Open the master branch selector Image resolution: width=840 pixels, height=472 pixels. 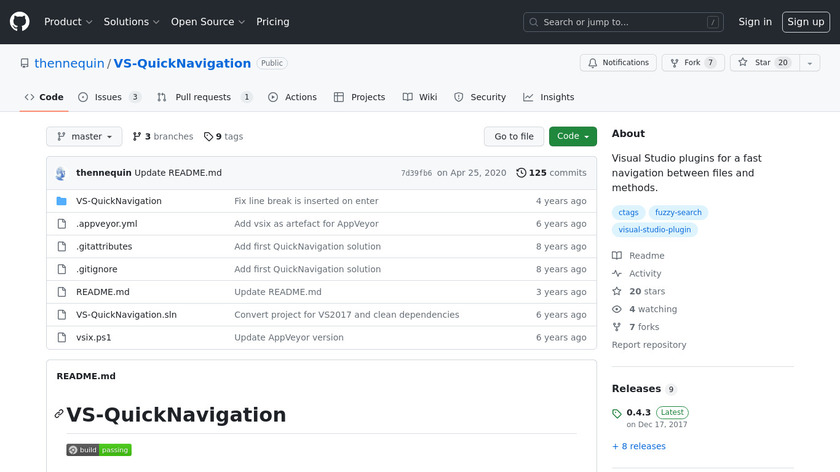point(84,137)
